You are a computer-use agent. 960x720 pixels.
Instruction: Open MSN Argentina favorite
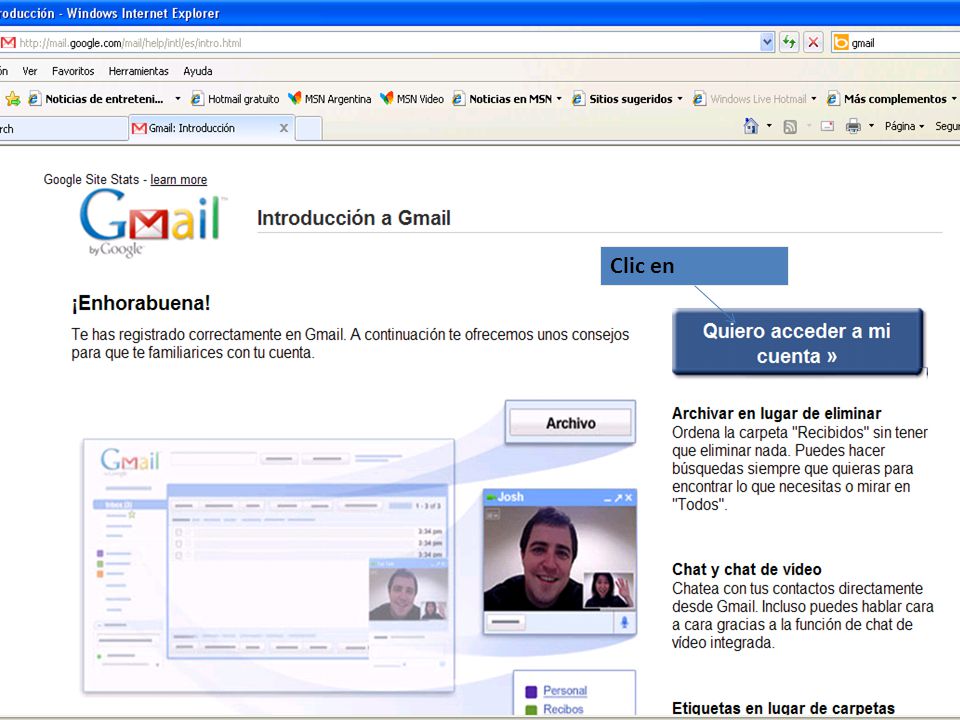330,99
